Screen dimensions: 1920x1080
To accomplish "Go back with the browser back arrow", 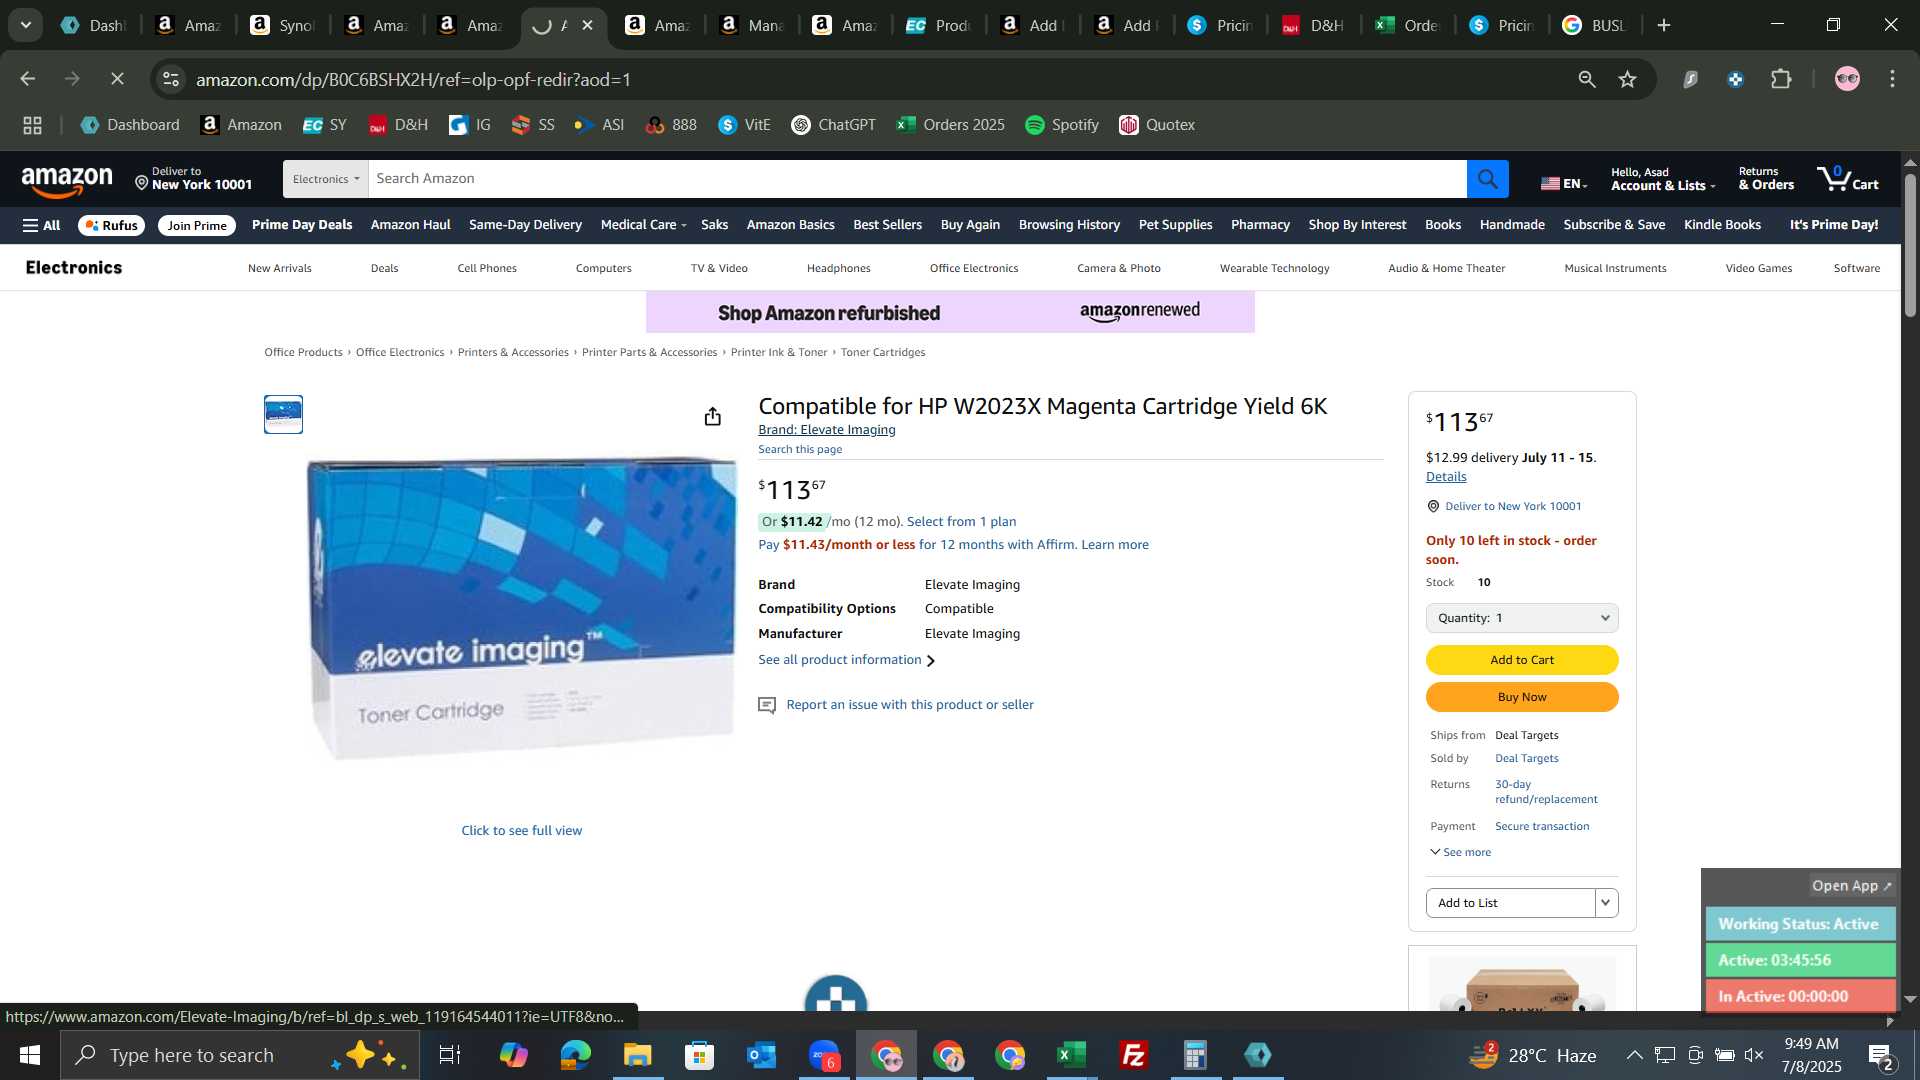I will (x=28, y=79).
